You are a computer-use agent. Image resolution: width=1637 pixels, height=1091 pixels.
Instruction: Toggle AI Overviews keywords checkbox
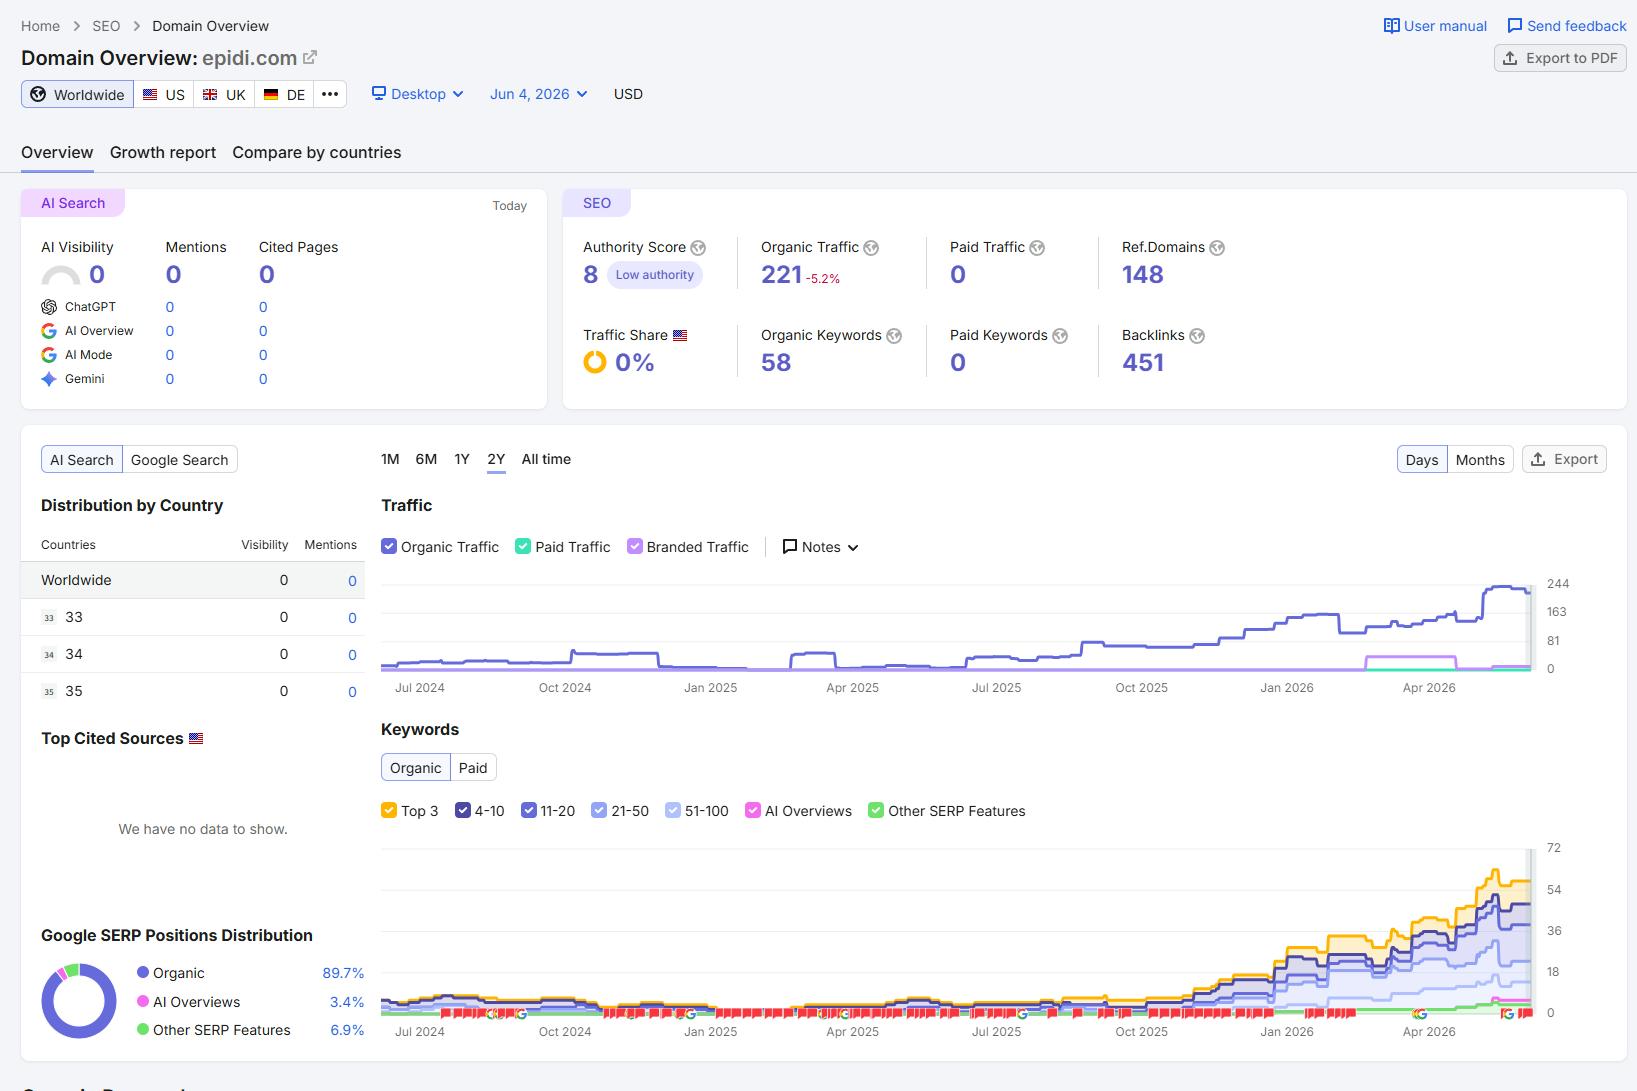(753, 810)
